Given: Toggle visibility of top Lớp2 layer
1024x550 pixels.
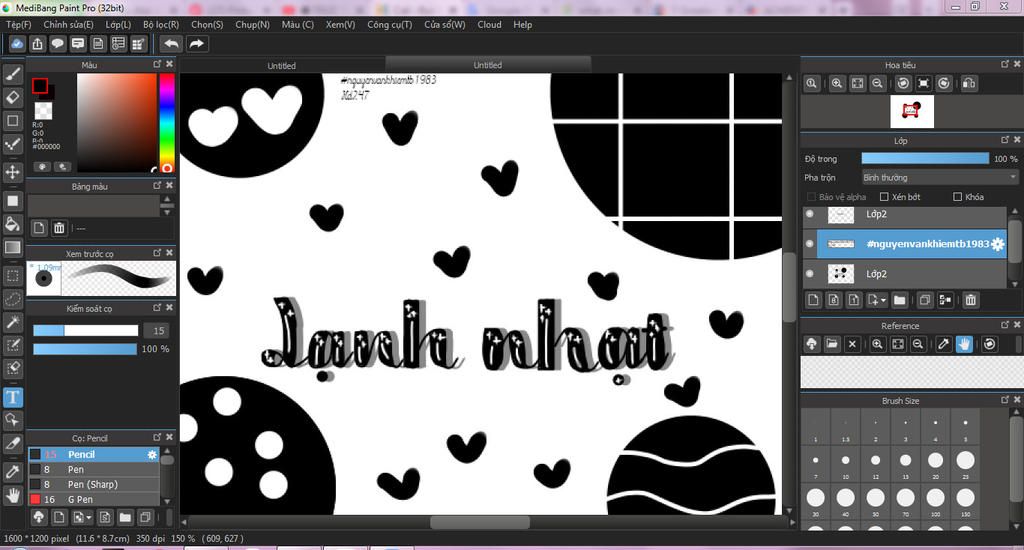Looking at the screenshot, I should (810, 214).
